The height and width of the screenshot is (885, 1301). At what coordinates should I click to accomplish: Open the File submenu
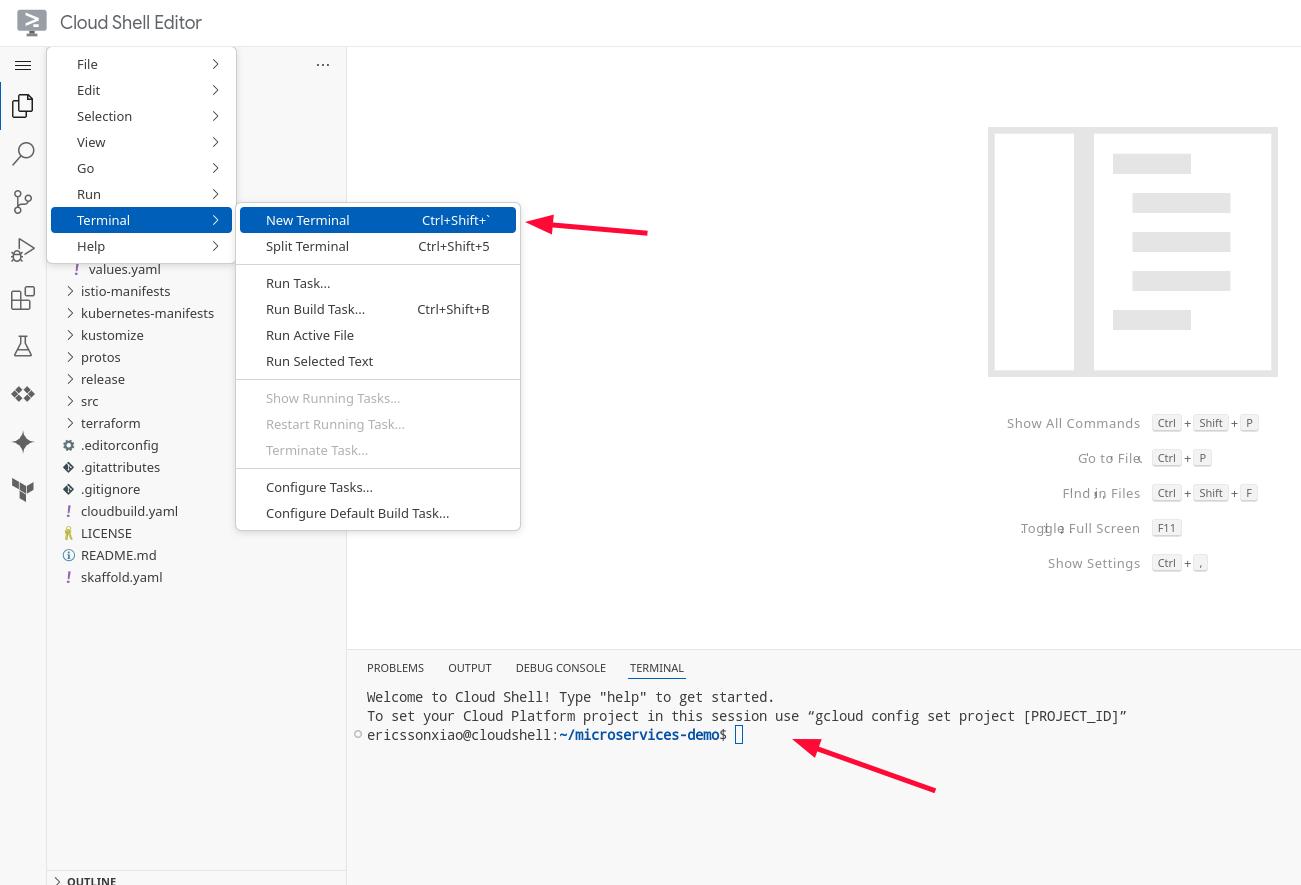(x=141, y=64)
